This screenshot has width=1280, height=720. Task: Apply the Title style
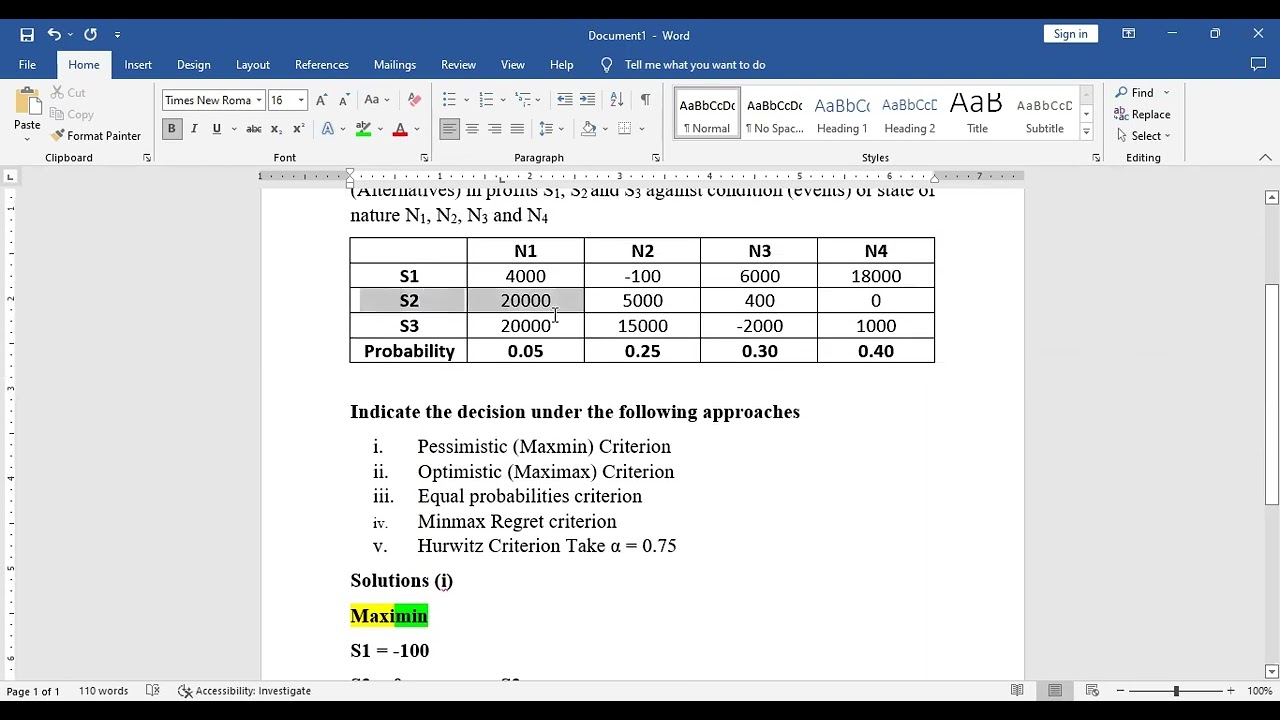[977, 114]
